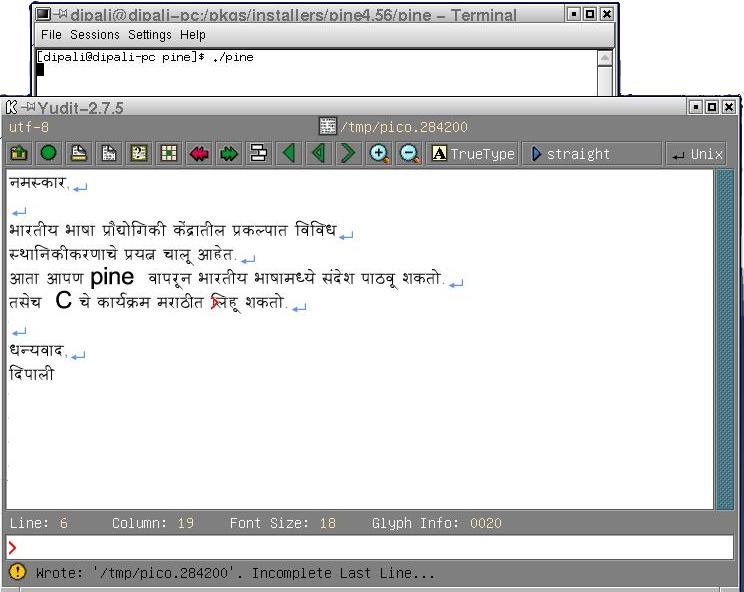The width and height of the screenshot is (744, 592).
Task: Toggle the Unix line-break mode button
Action: (697, 154)
